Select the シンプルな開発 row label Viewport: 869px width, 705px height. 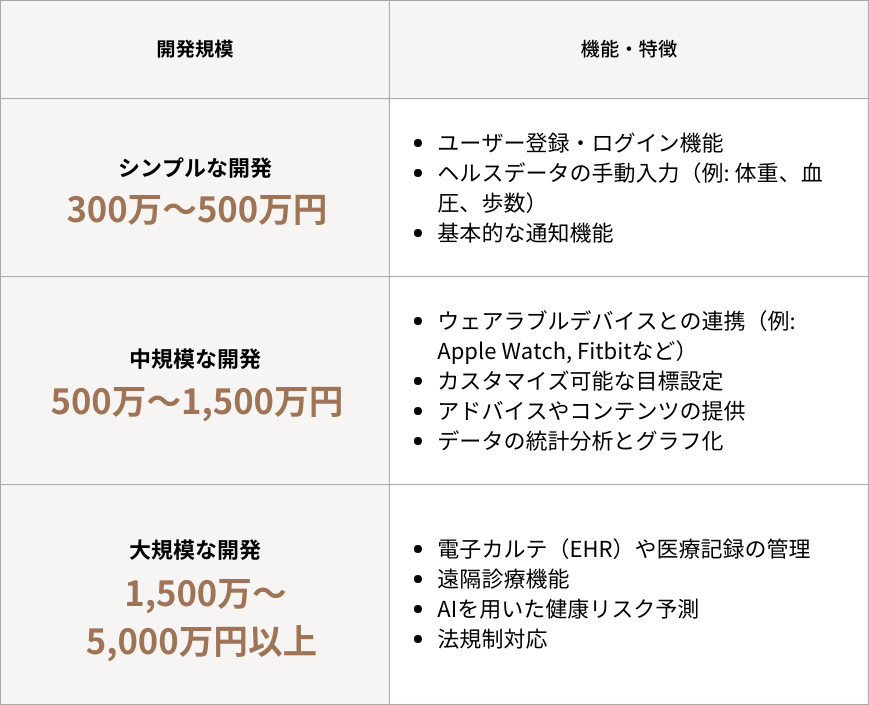tap(195, 167)
